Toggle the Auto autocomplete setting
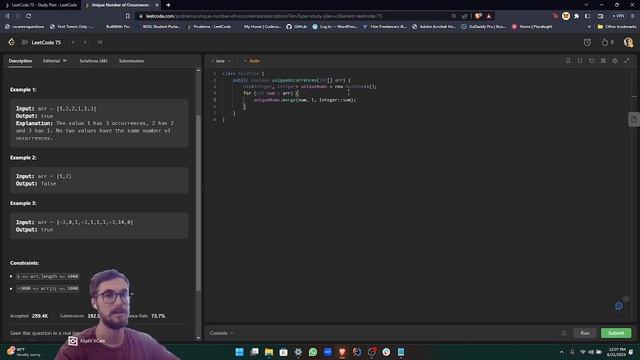 click(x=252, y=61)
